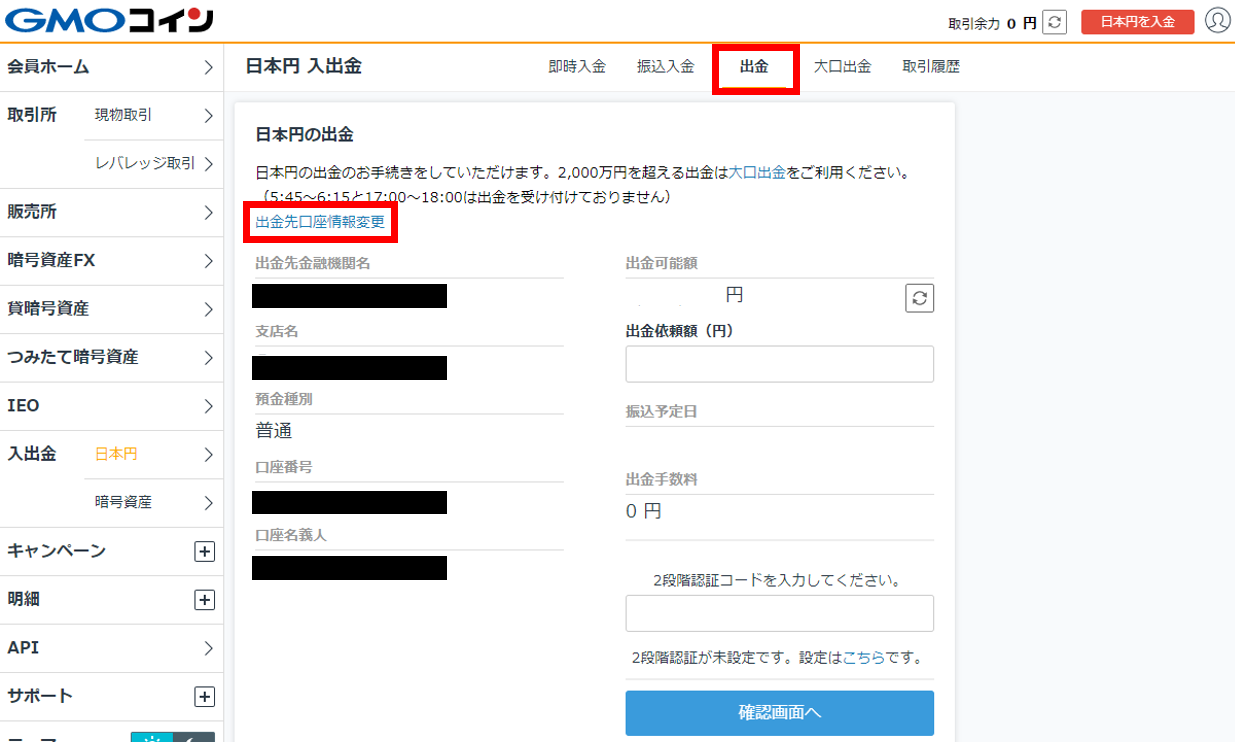Screen dimensions: 1235x742
Task: Open 貸暗号資産 in the sidebar
Action: point(111,309)
